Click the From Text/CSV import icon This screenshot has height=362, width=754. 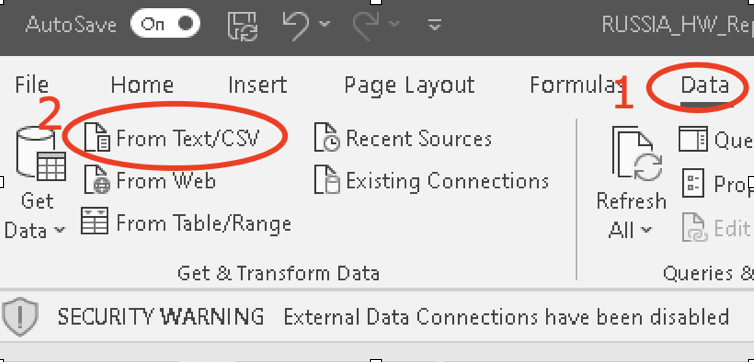coord(97,137)
